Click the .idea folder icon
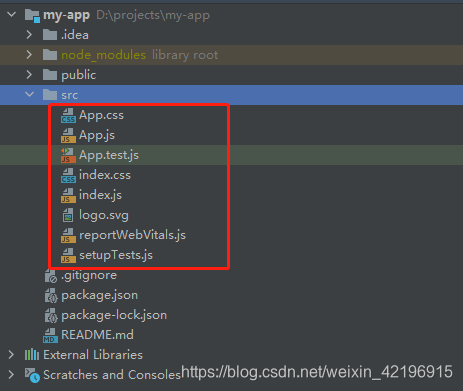463x391 pixels. tap(50, 35)
